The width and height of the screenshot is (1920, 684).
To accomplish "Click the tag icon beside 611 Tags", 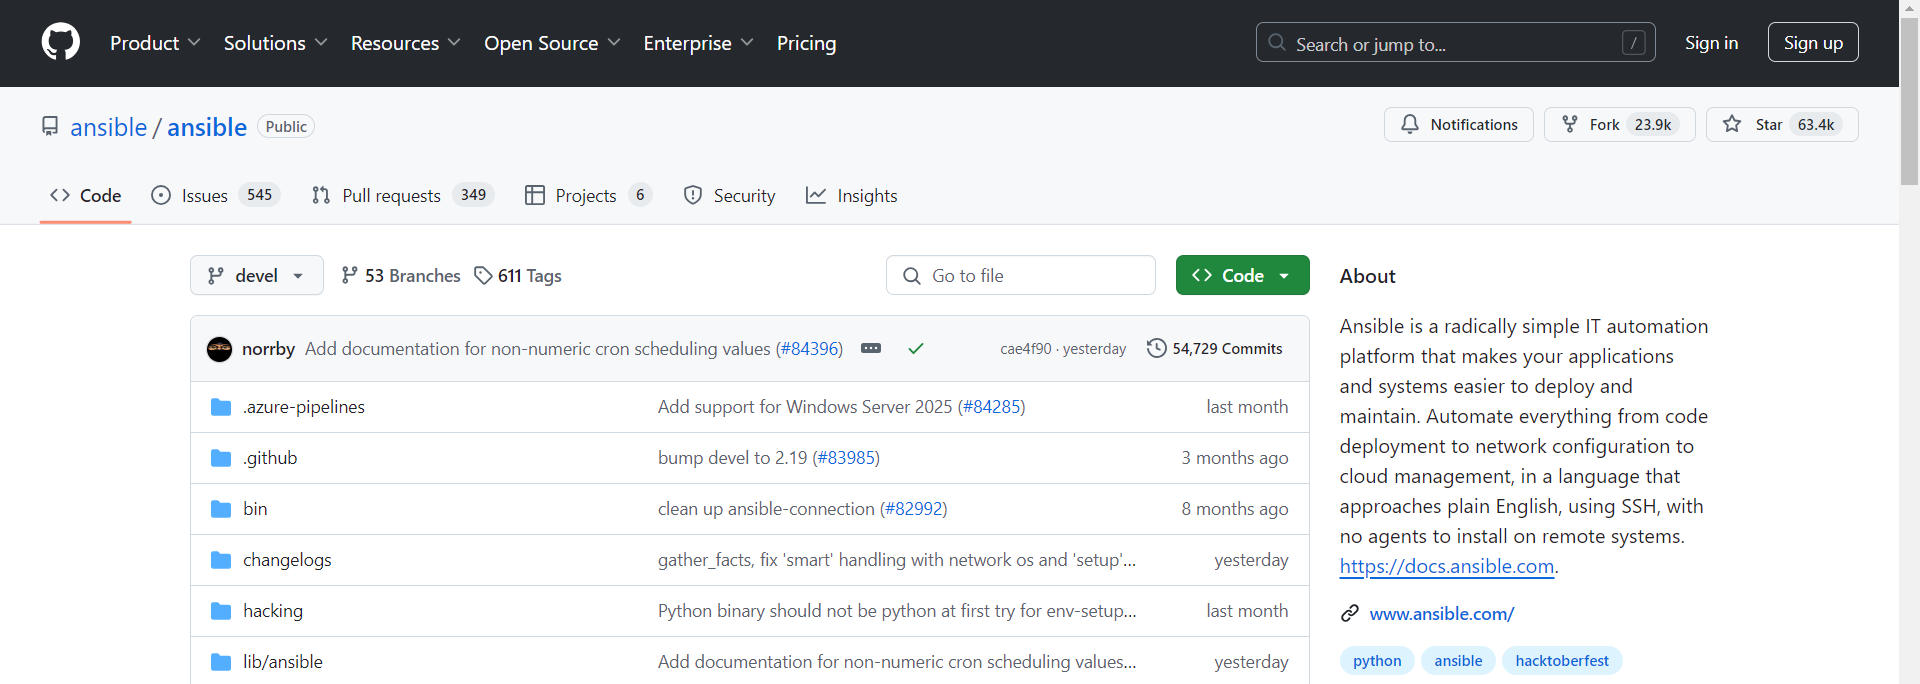I will [483, 275].
